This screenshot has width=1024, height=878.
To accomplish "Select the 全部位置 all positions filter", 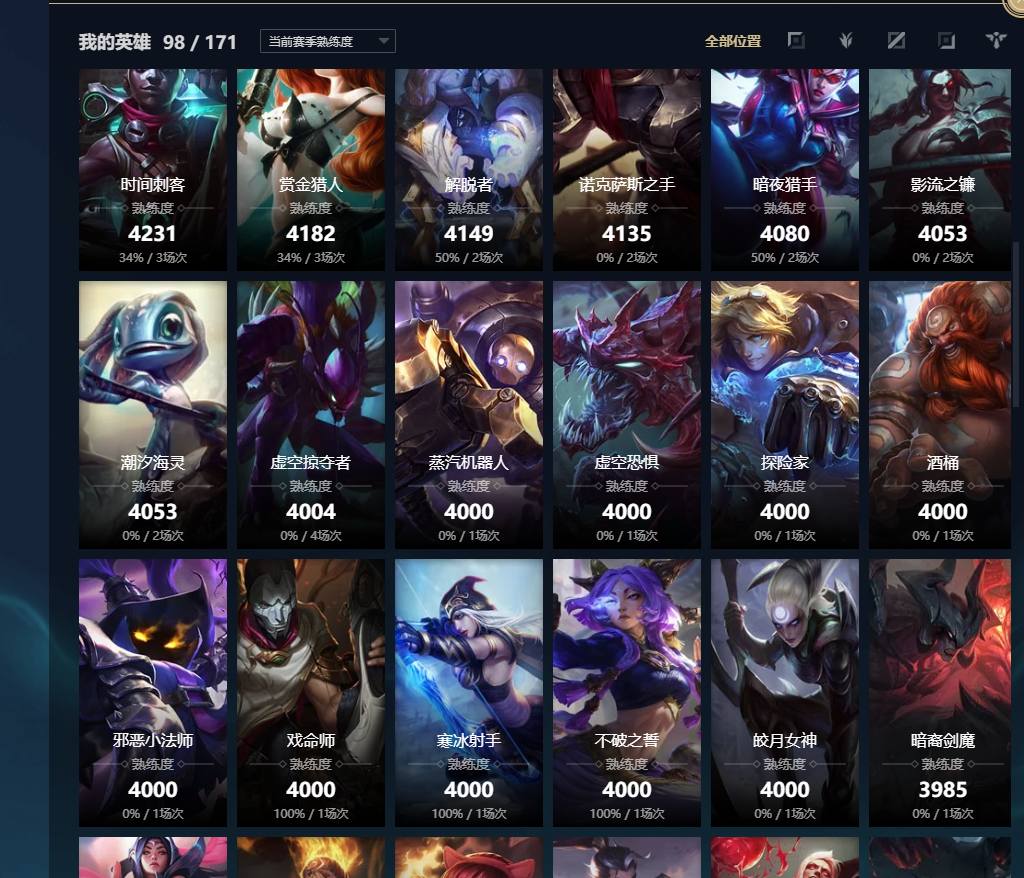I will [733, 41].
